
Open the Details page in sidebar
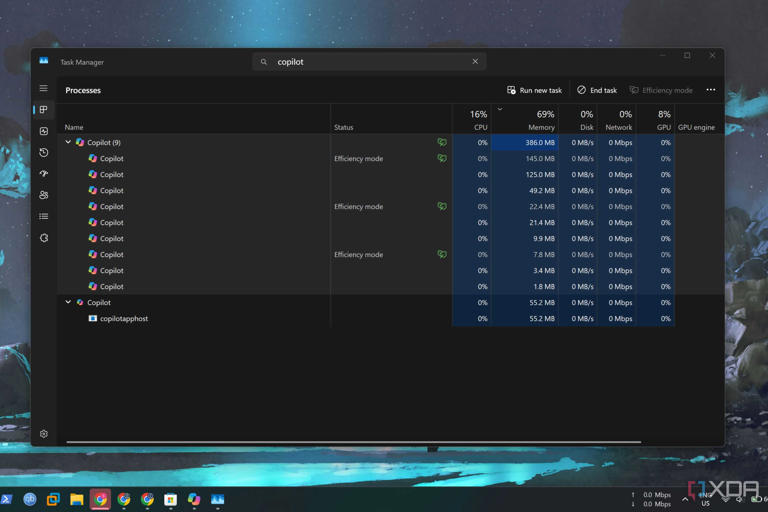coord(44,216)
